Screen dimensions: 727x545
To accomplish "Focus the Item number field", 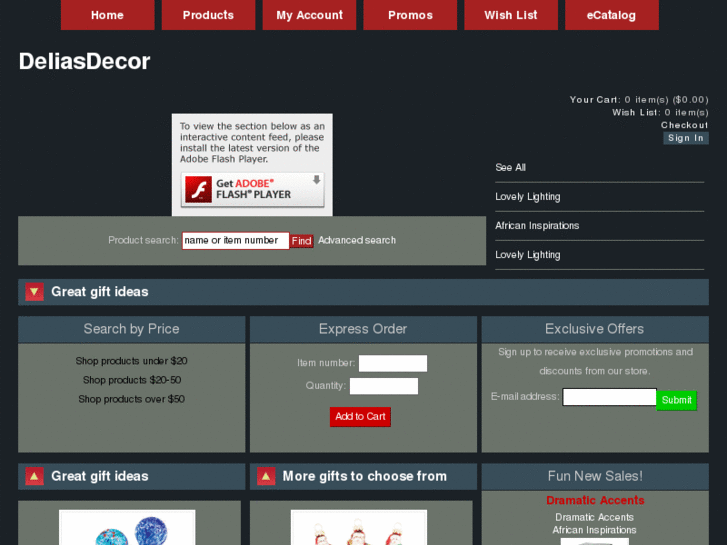I will (393, 363).
